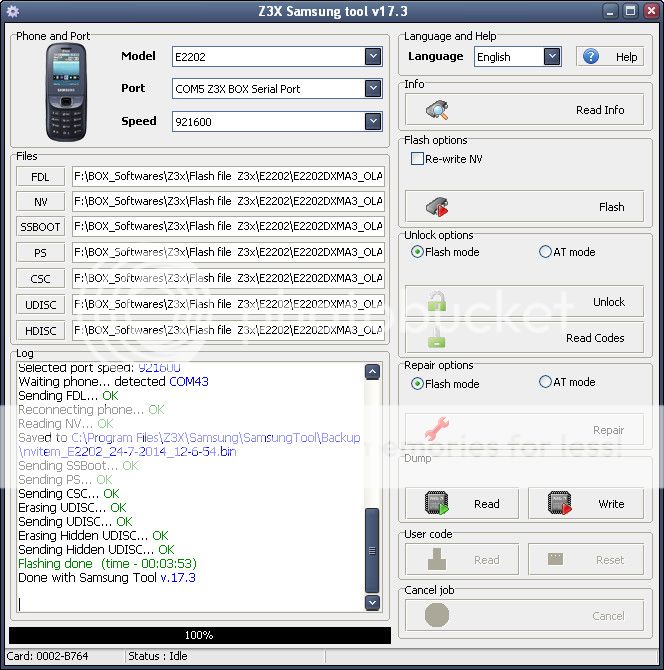Image resolution: width=664 pixels, height=670 pixels.
Task: Click the E2202 phone picture
Action: tap(66, 92)
